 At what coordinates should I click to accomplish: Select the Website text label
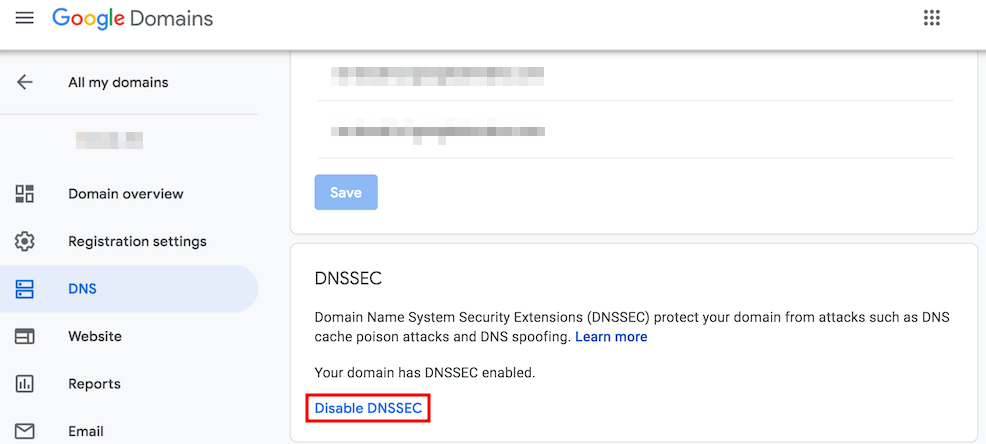95,336
